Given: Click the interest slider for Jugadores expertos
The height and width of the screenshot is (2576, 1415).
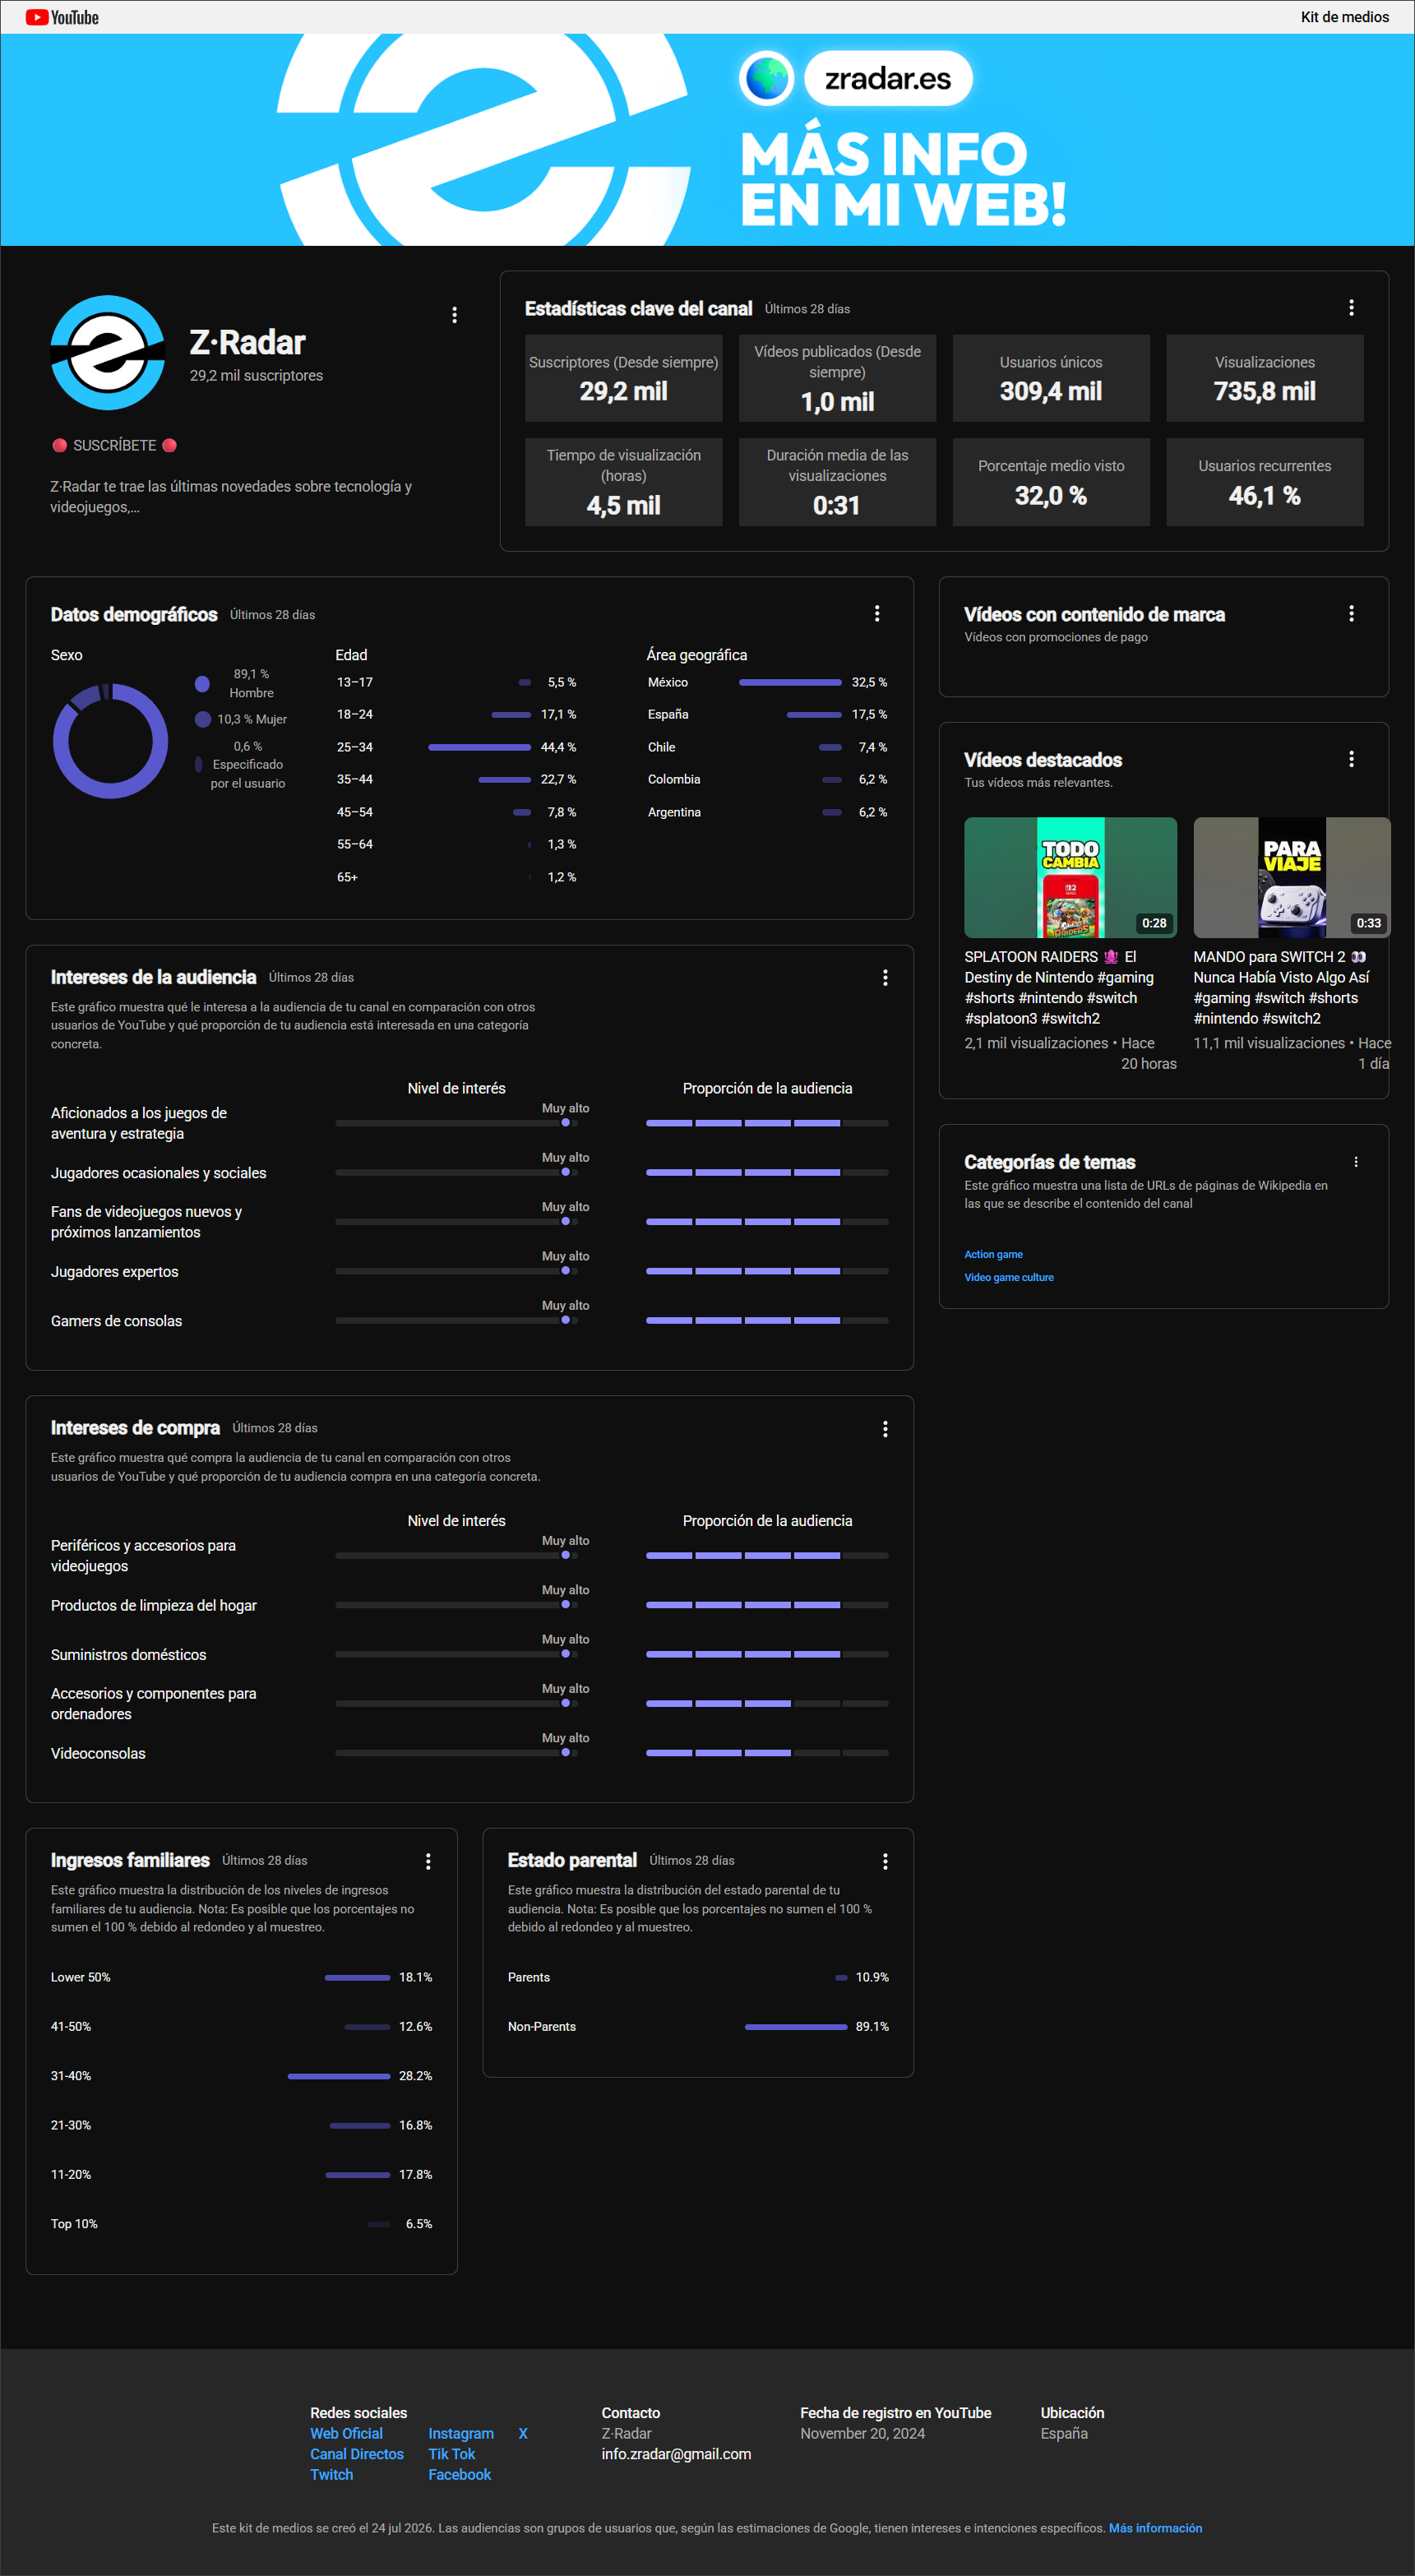Looking at the screenshot, I should (x=457, y=1271).
